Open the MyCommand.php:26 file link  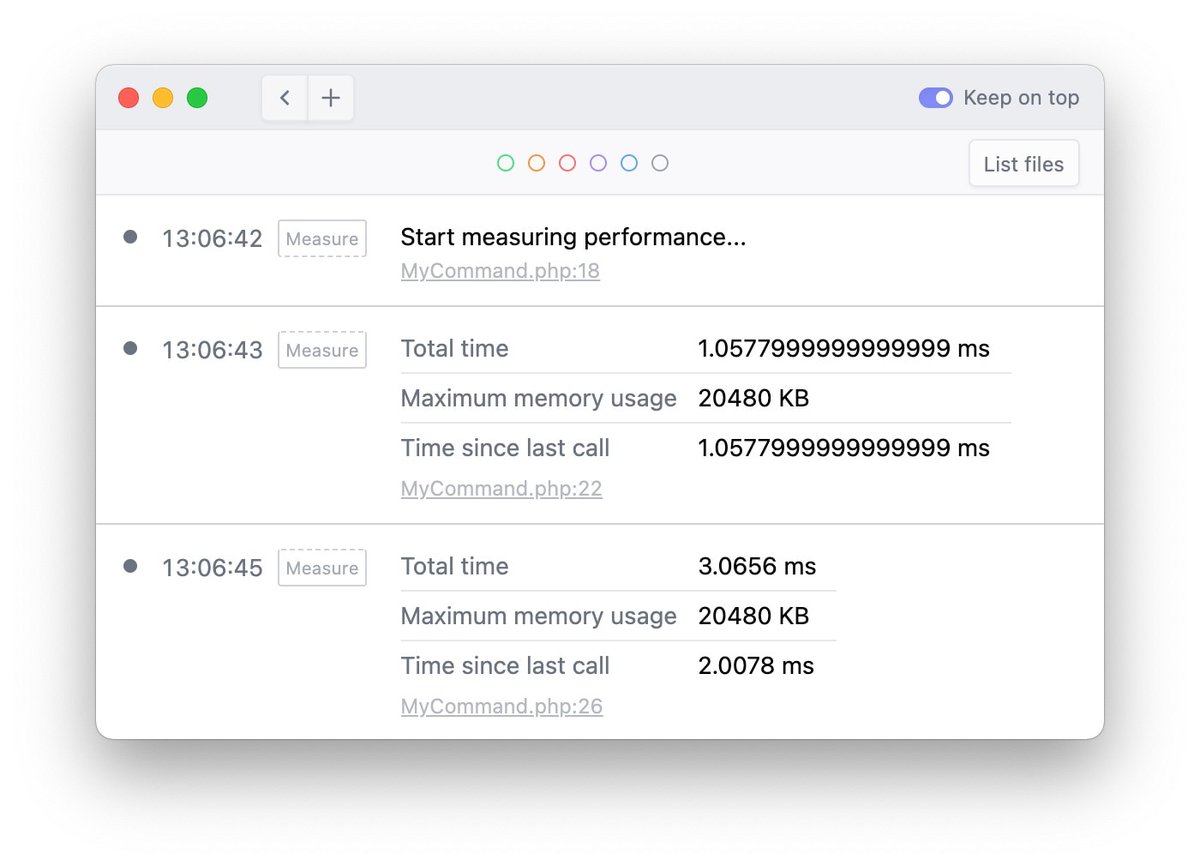(501, 707)
